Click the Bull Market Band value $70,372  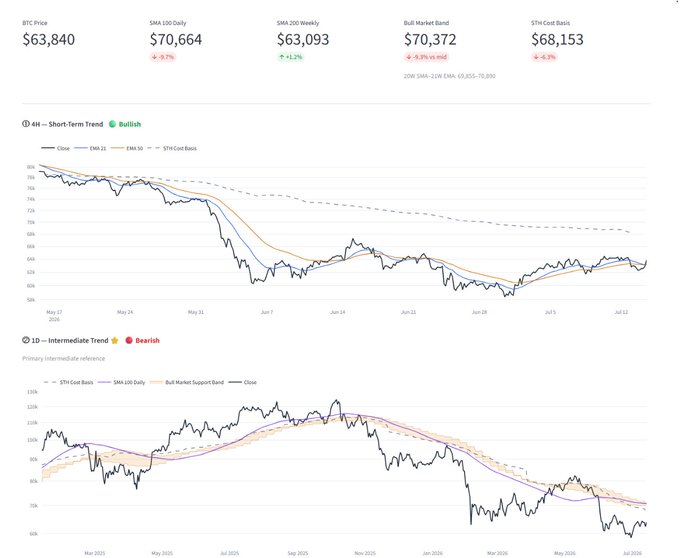coord(430,39)
